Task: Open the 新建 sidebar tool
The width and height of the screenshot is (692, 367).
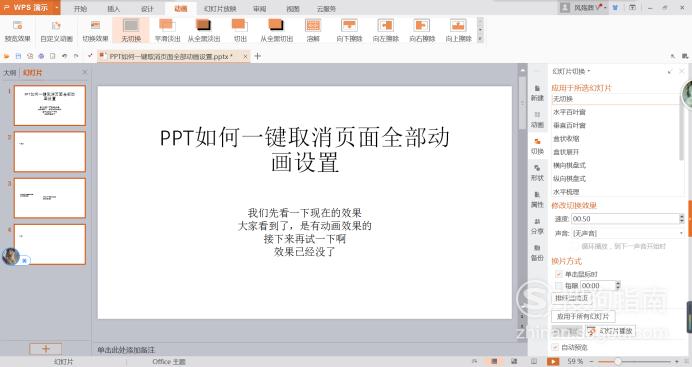Action: coord(537,94)
